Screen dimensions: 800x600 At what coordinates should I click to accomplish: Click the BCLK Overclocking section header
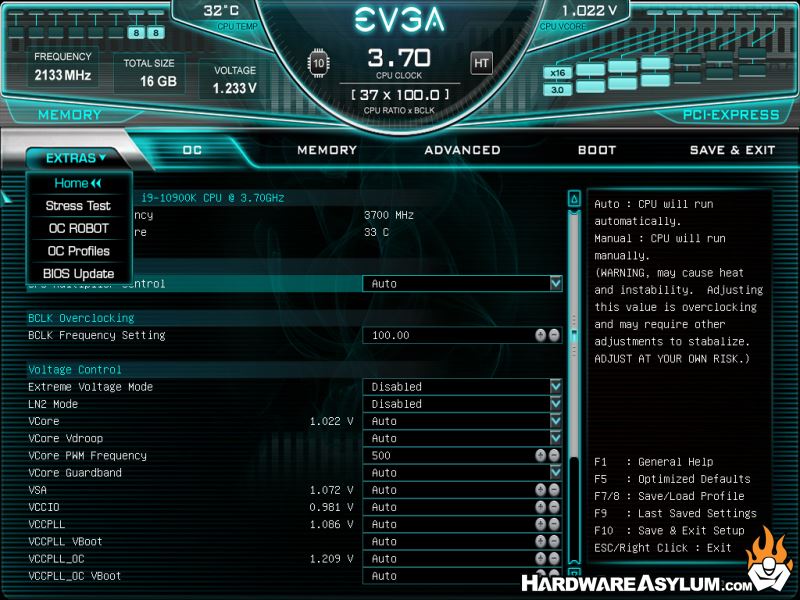(x=81, y=318)
